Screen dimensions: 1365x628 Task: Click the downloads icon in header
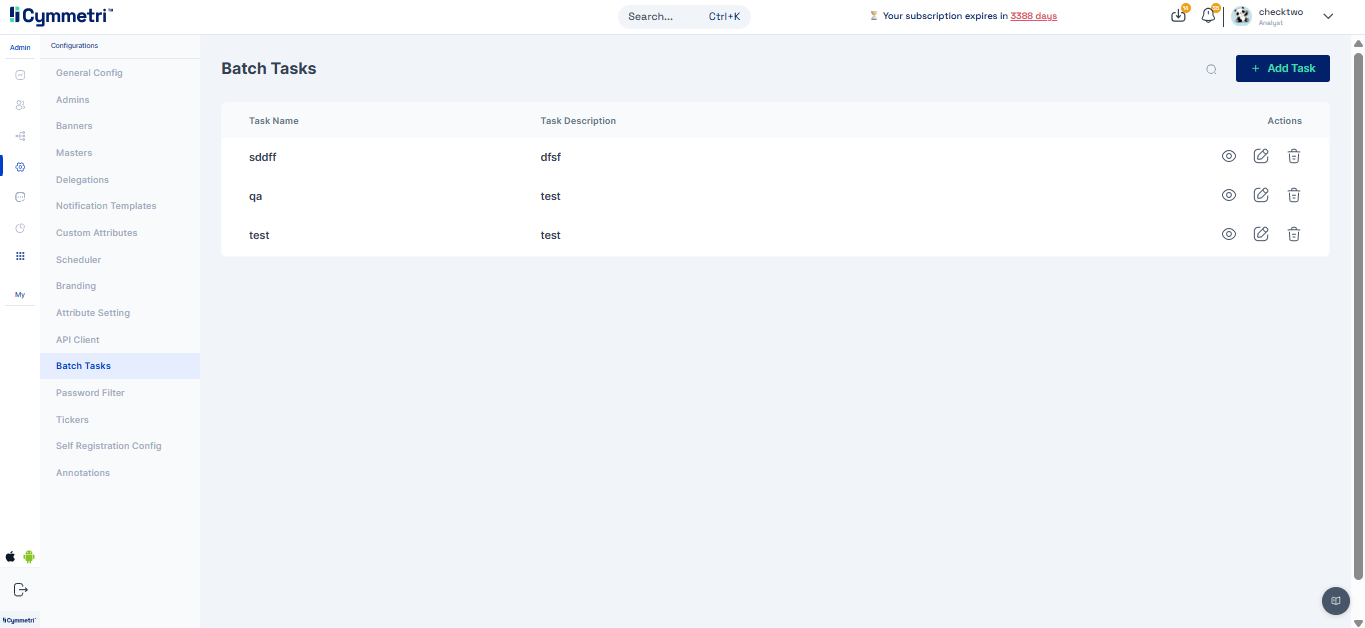[1178, 16]
